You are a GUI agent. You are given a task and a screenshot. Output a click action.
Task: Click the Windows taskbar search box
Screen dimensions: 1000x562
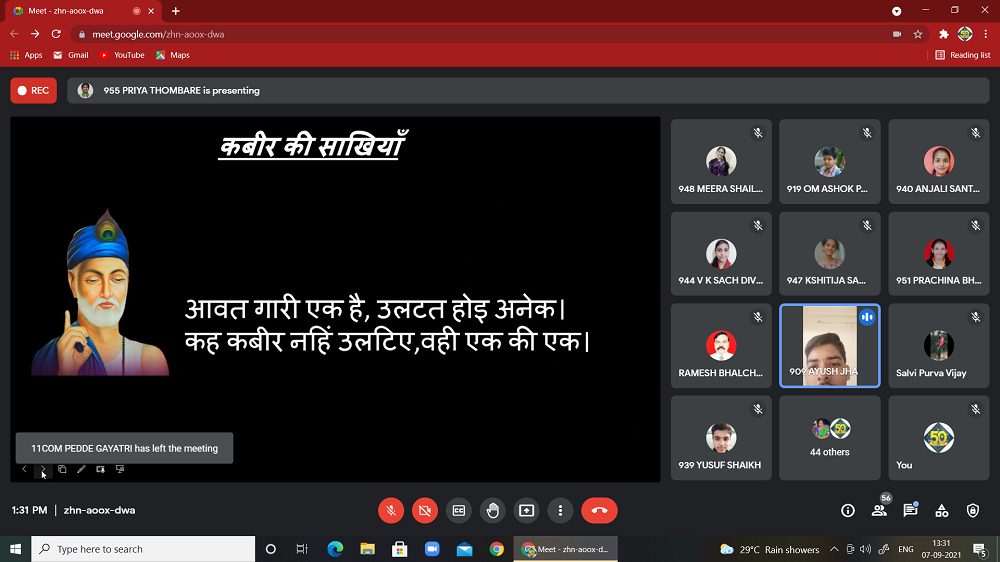pos(143,549)
